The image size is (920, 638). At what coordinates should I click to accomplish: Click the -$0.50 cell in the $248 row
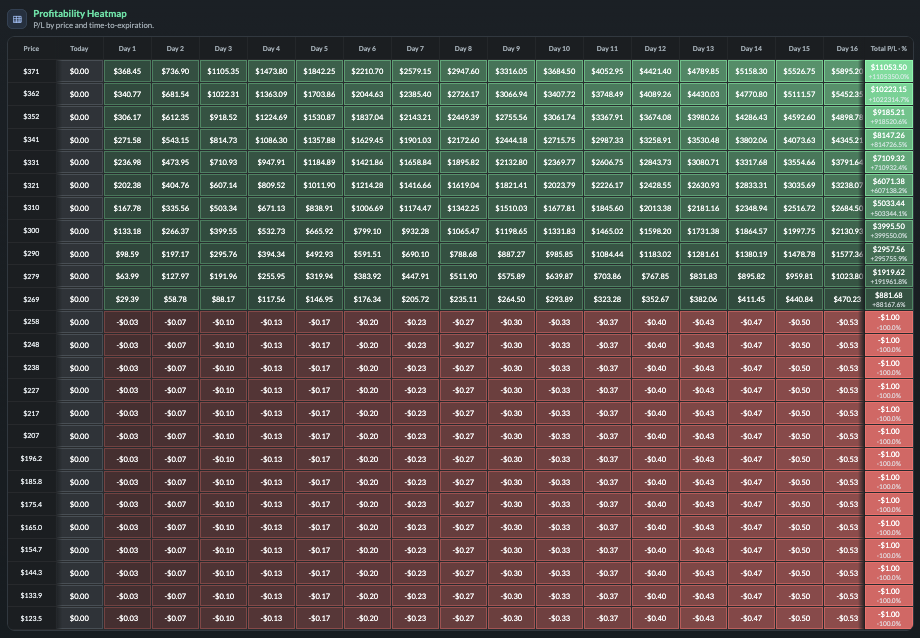click(799, 345)
